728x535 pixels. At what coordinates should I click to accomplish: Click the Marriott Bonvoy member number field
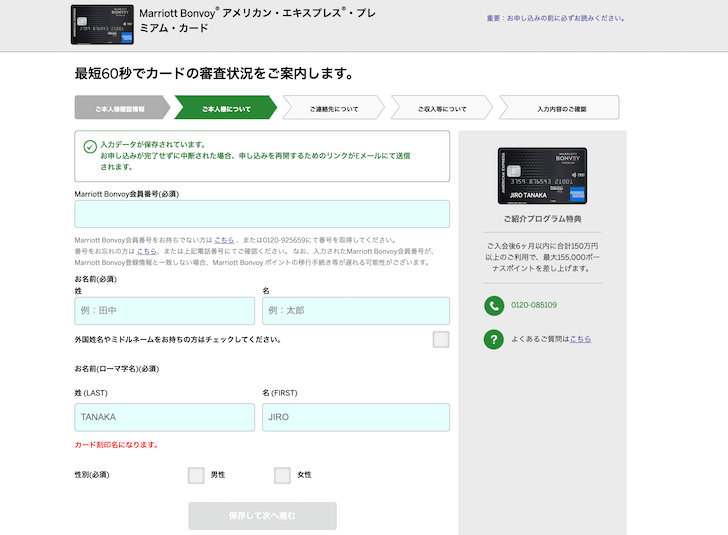(x=262, y=214)
